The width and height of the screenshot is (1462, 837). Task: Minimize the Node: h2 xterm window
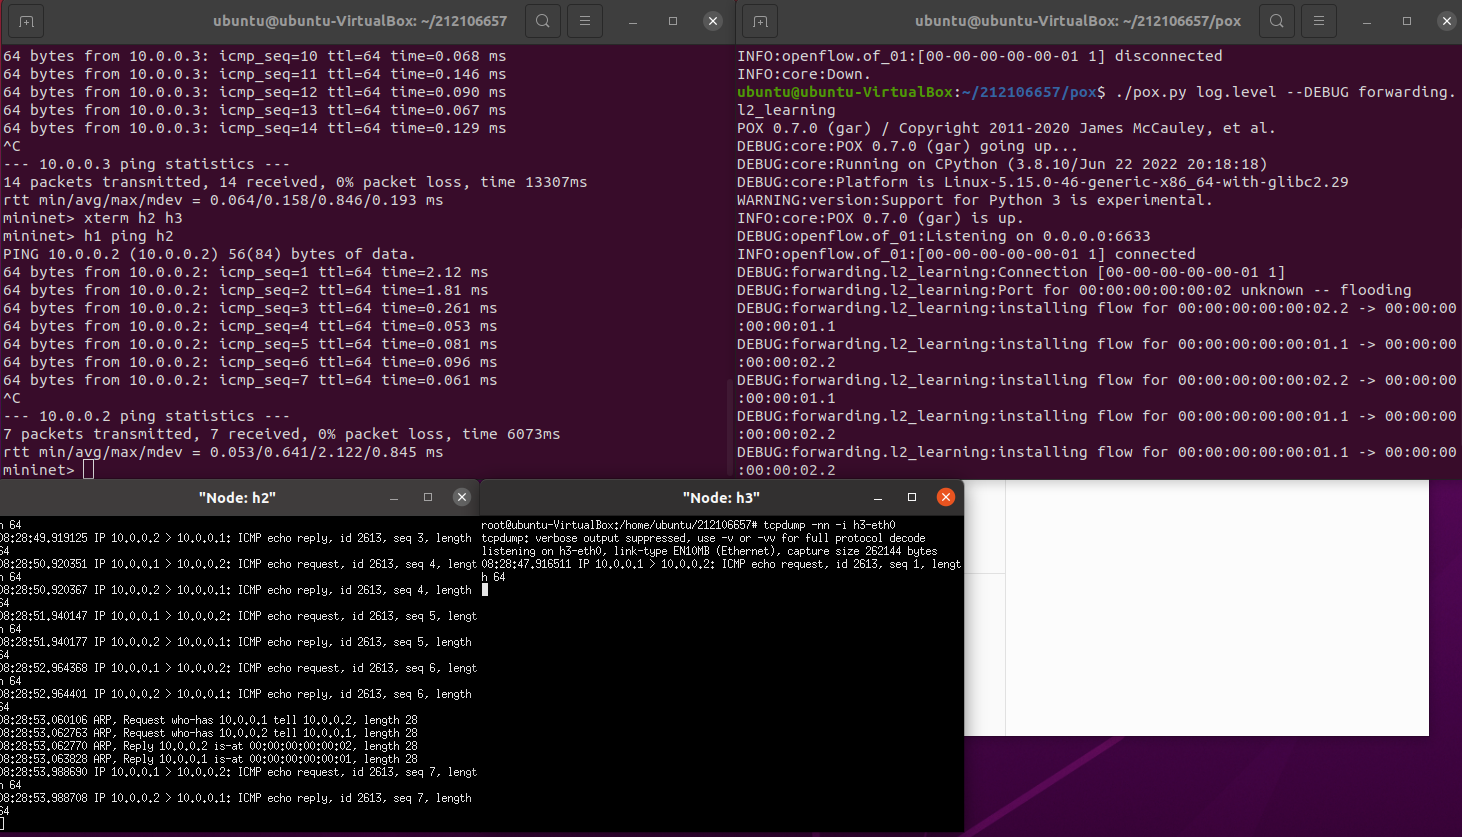pyautogui.click(x=394, y=497)
